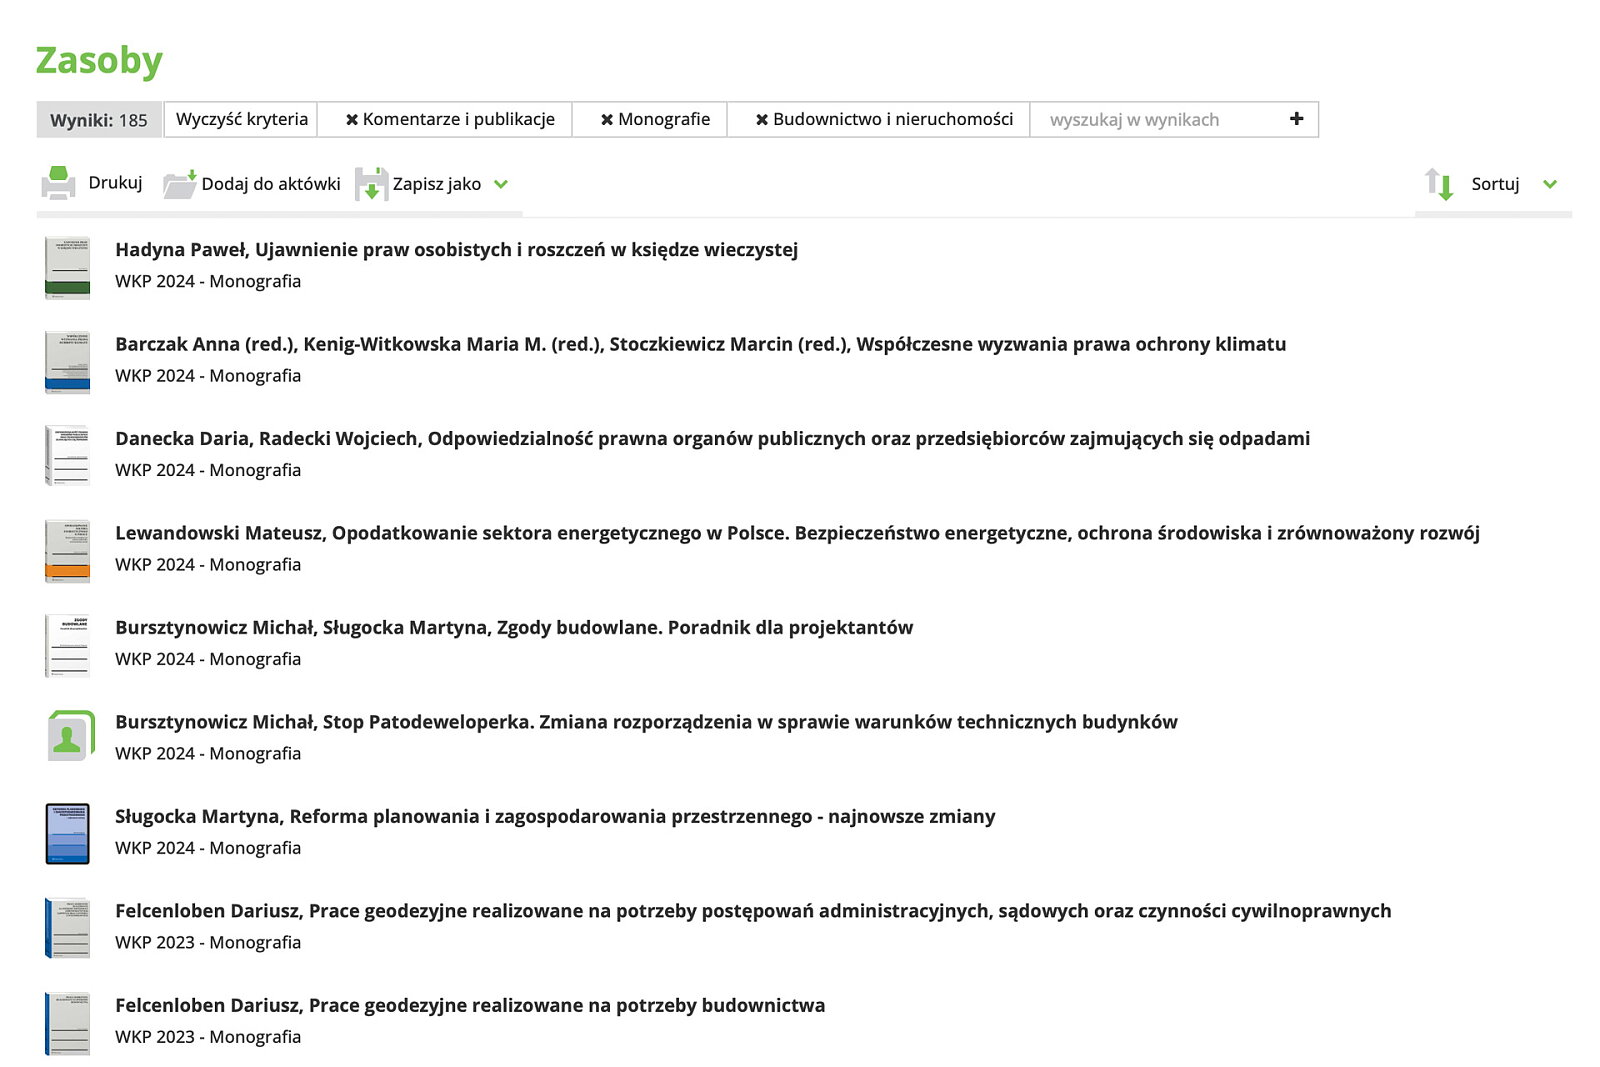Click WKP 2024 - Monografia under Hadyna Paweł
The image size is (1600, 1067).
[x=208, y=281]
